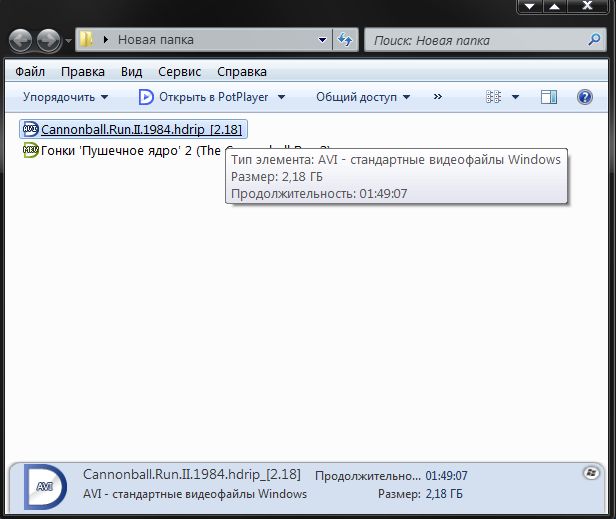Click the Windows logo icon in details pane

coord(591,473)
